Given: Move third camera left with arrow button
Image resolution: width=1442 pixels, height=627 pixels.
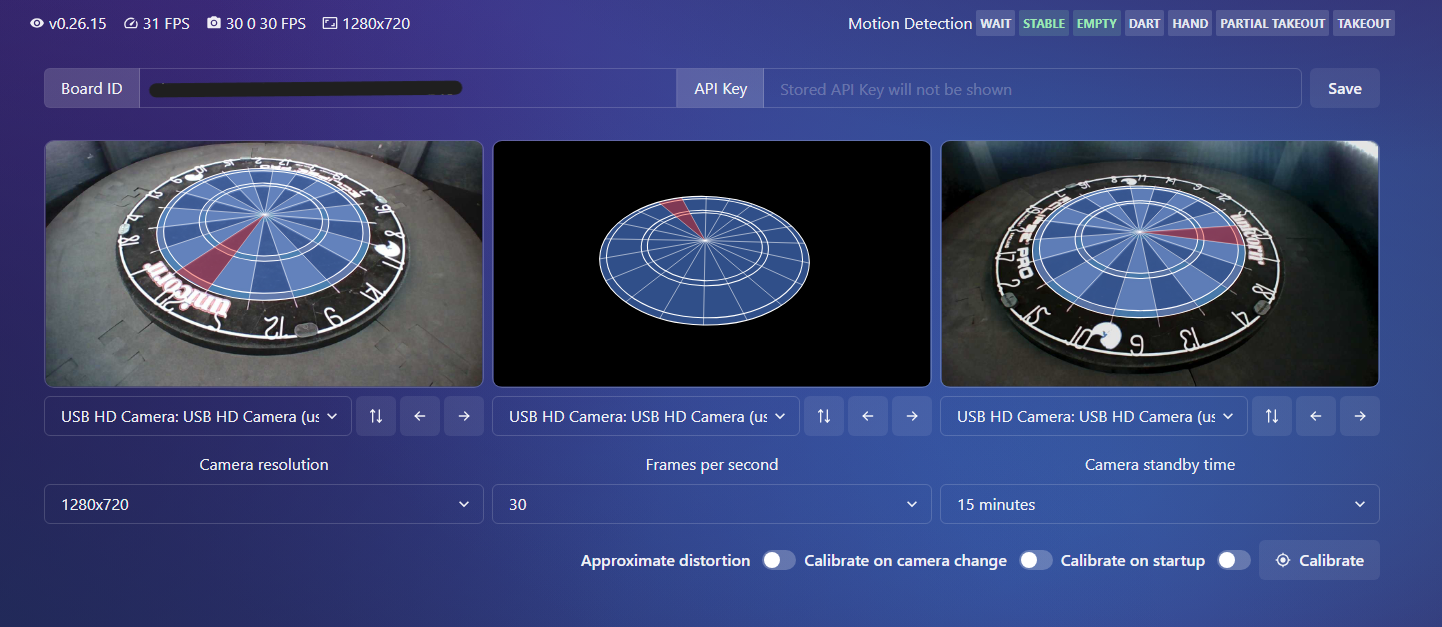Looking at the screenshot, I should pos(1316,416).
